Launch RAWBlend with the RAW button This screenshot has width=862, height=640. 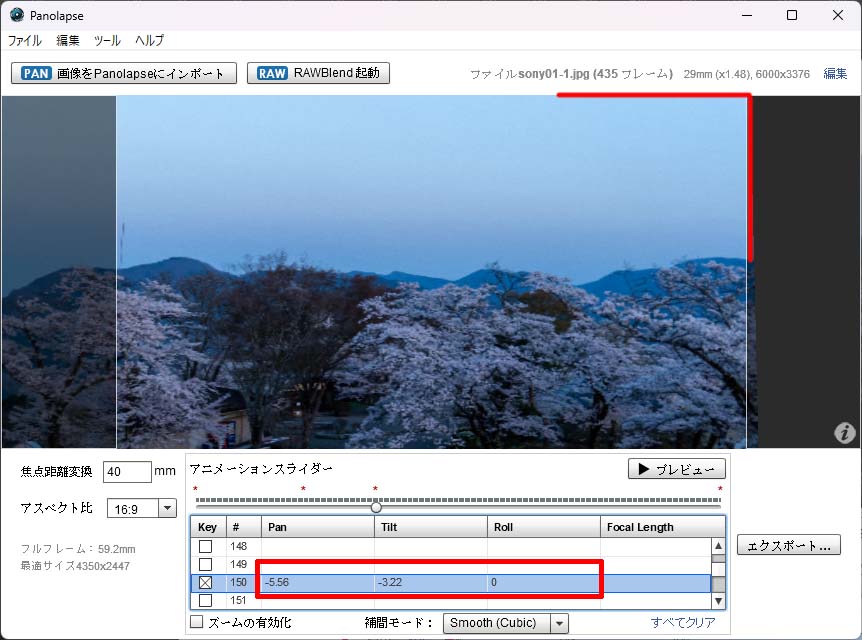[318, 73]
